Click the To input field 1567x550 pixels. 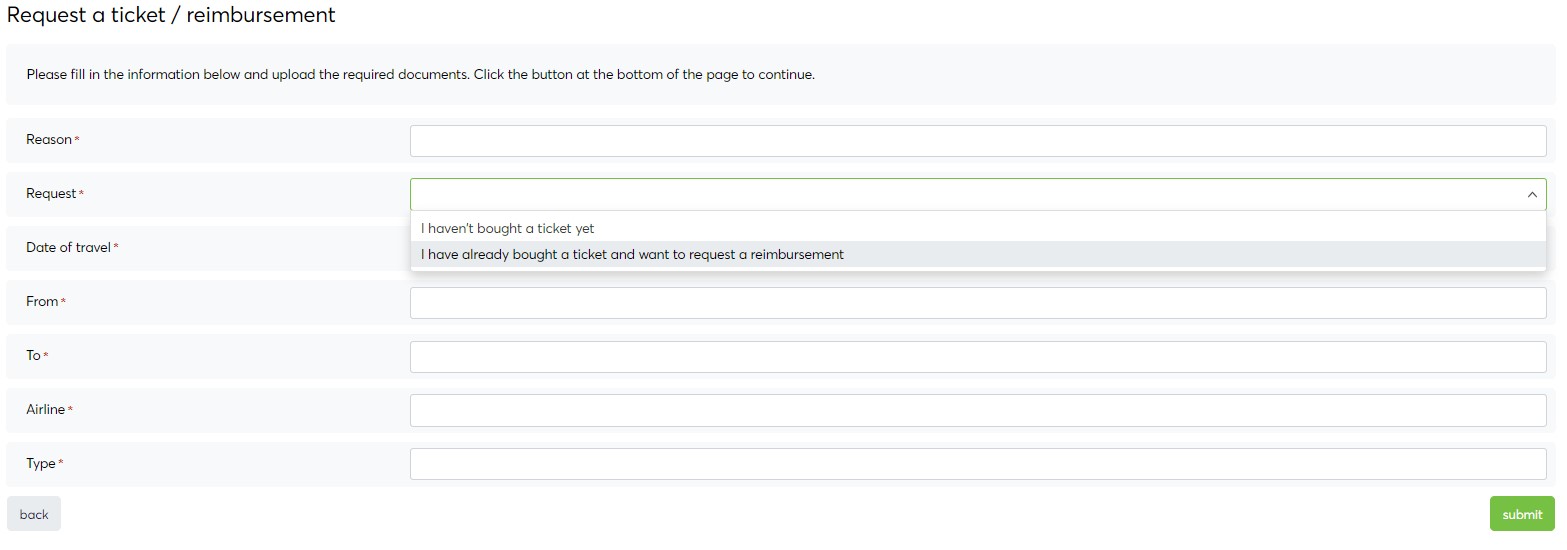point(977,357)
